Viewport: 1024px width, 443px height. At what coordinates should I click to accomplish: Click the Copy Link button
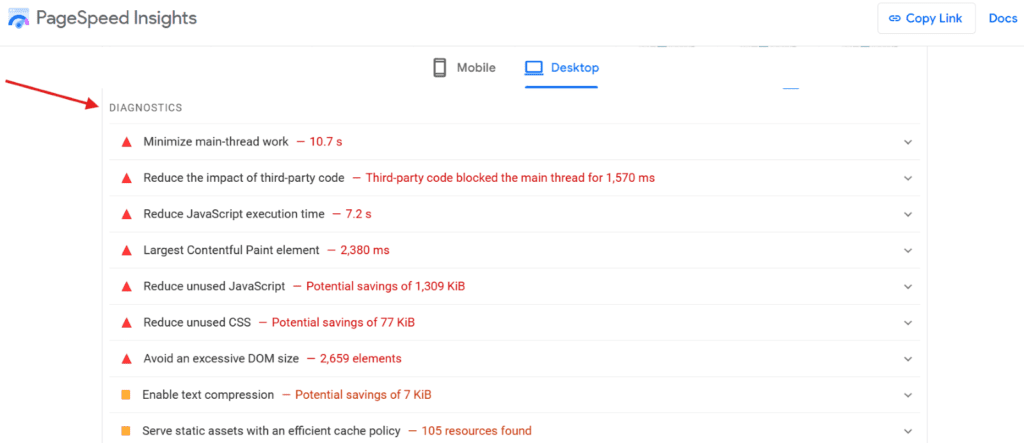[x=925, y=18]
